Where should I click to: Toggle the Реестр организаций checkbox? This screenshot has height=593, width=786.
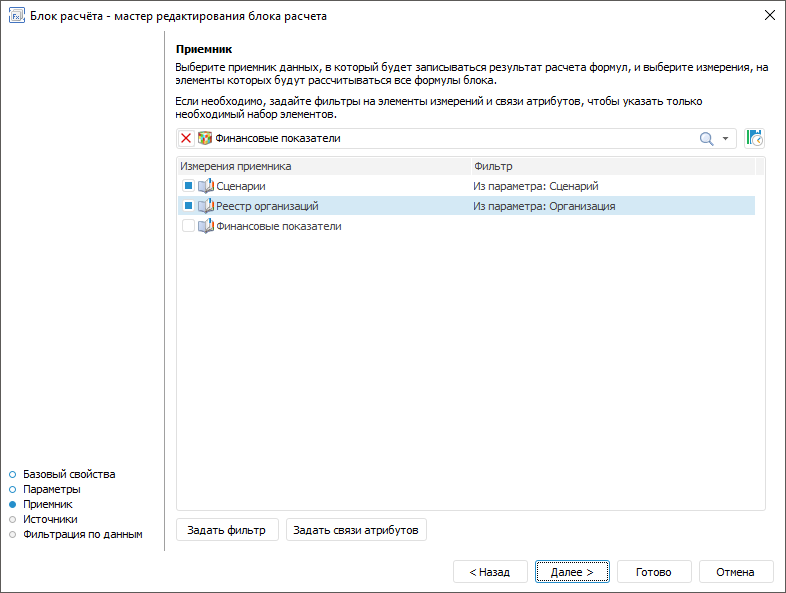[188, 206]
